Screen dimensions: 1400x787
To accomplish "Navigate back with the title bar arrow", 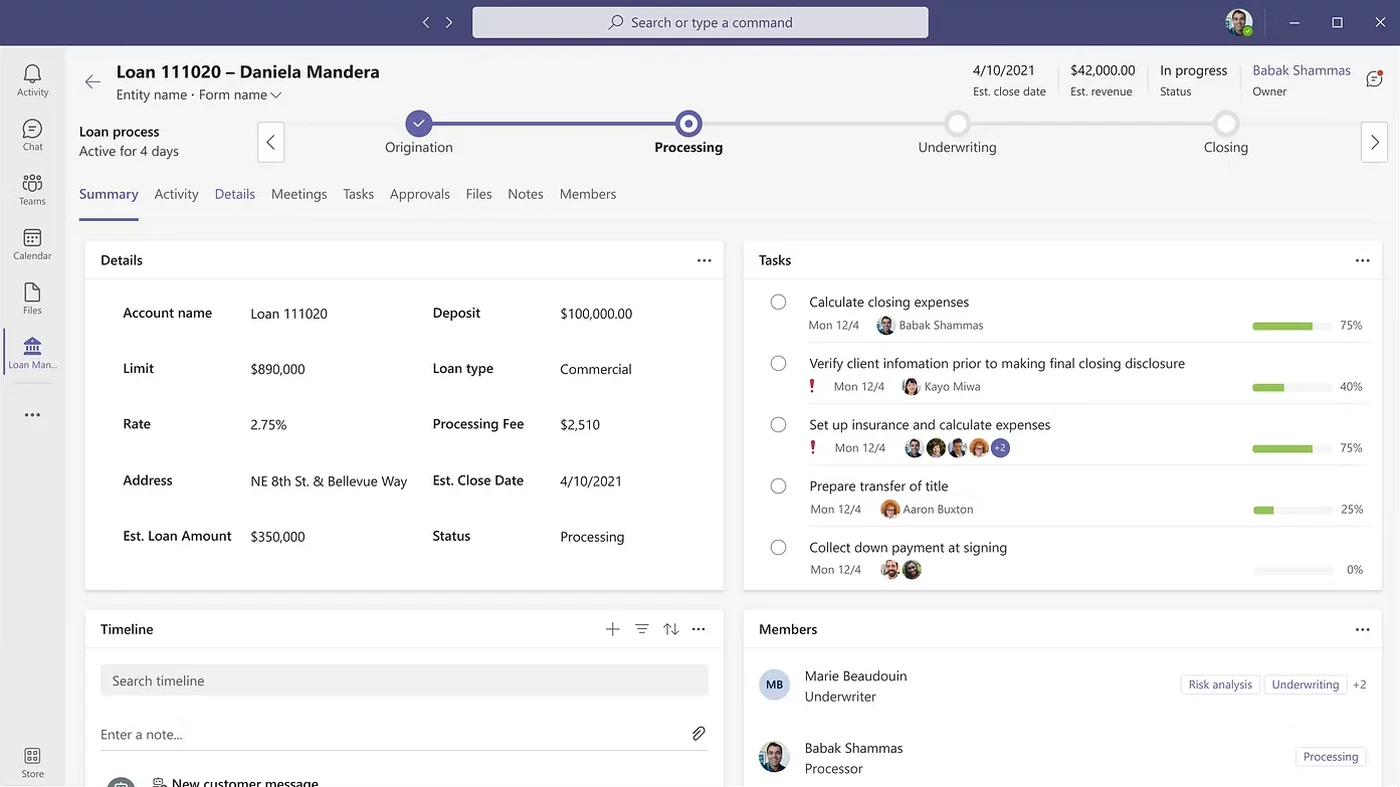I will (x=426, y=22).
